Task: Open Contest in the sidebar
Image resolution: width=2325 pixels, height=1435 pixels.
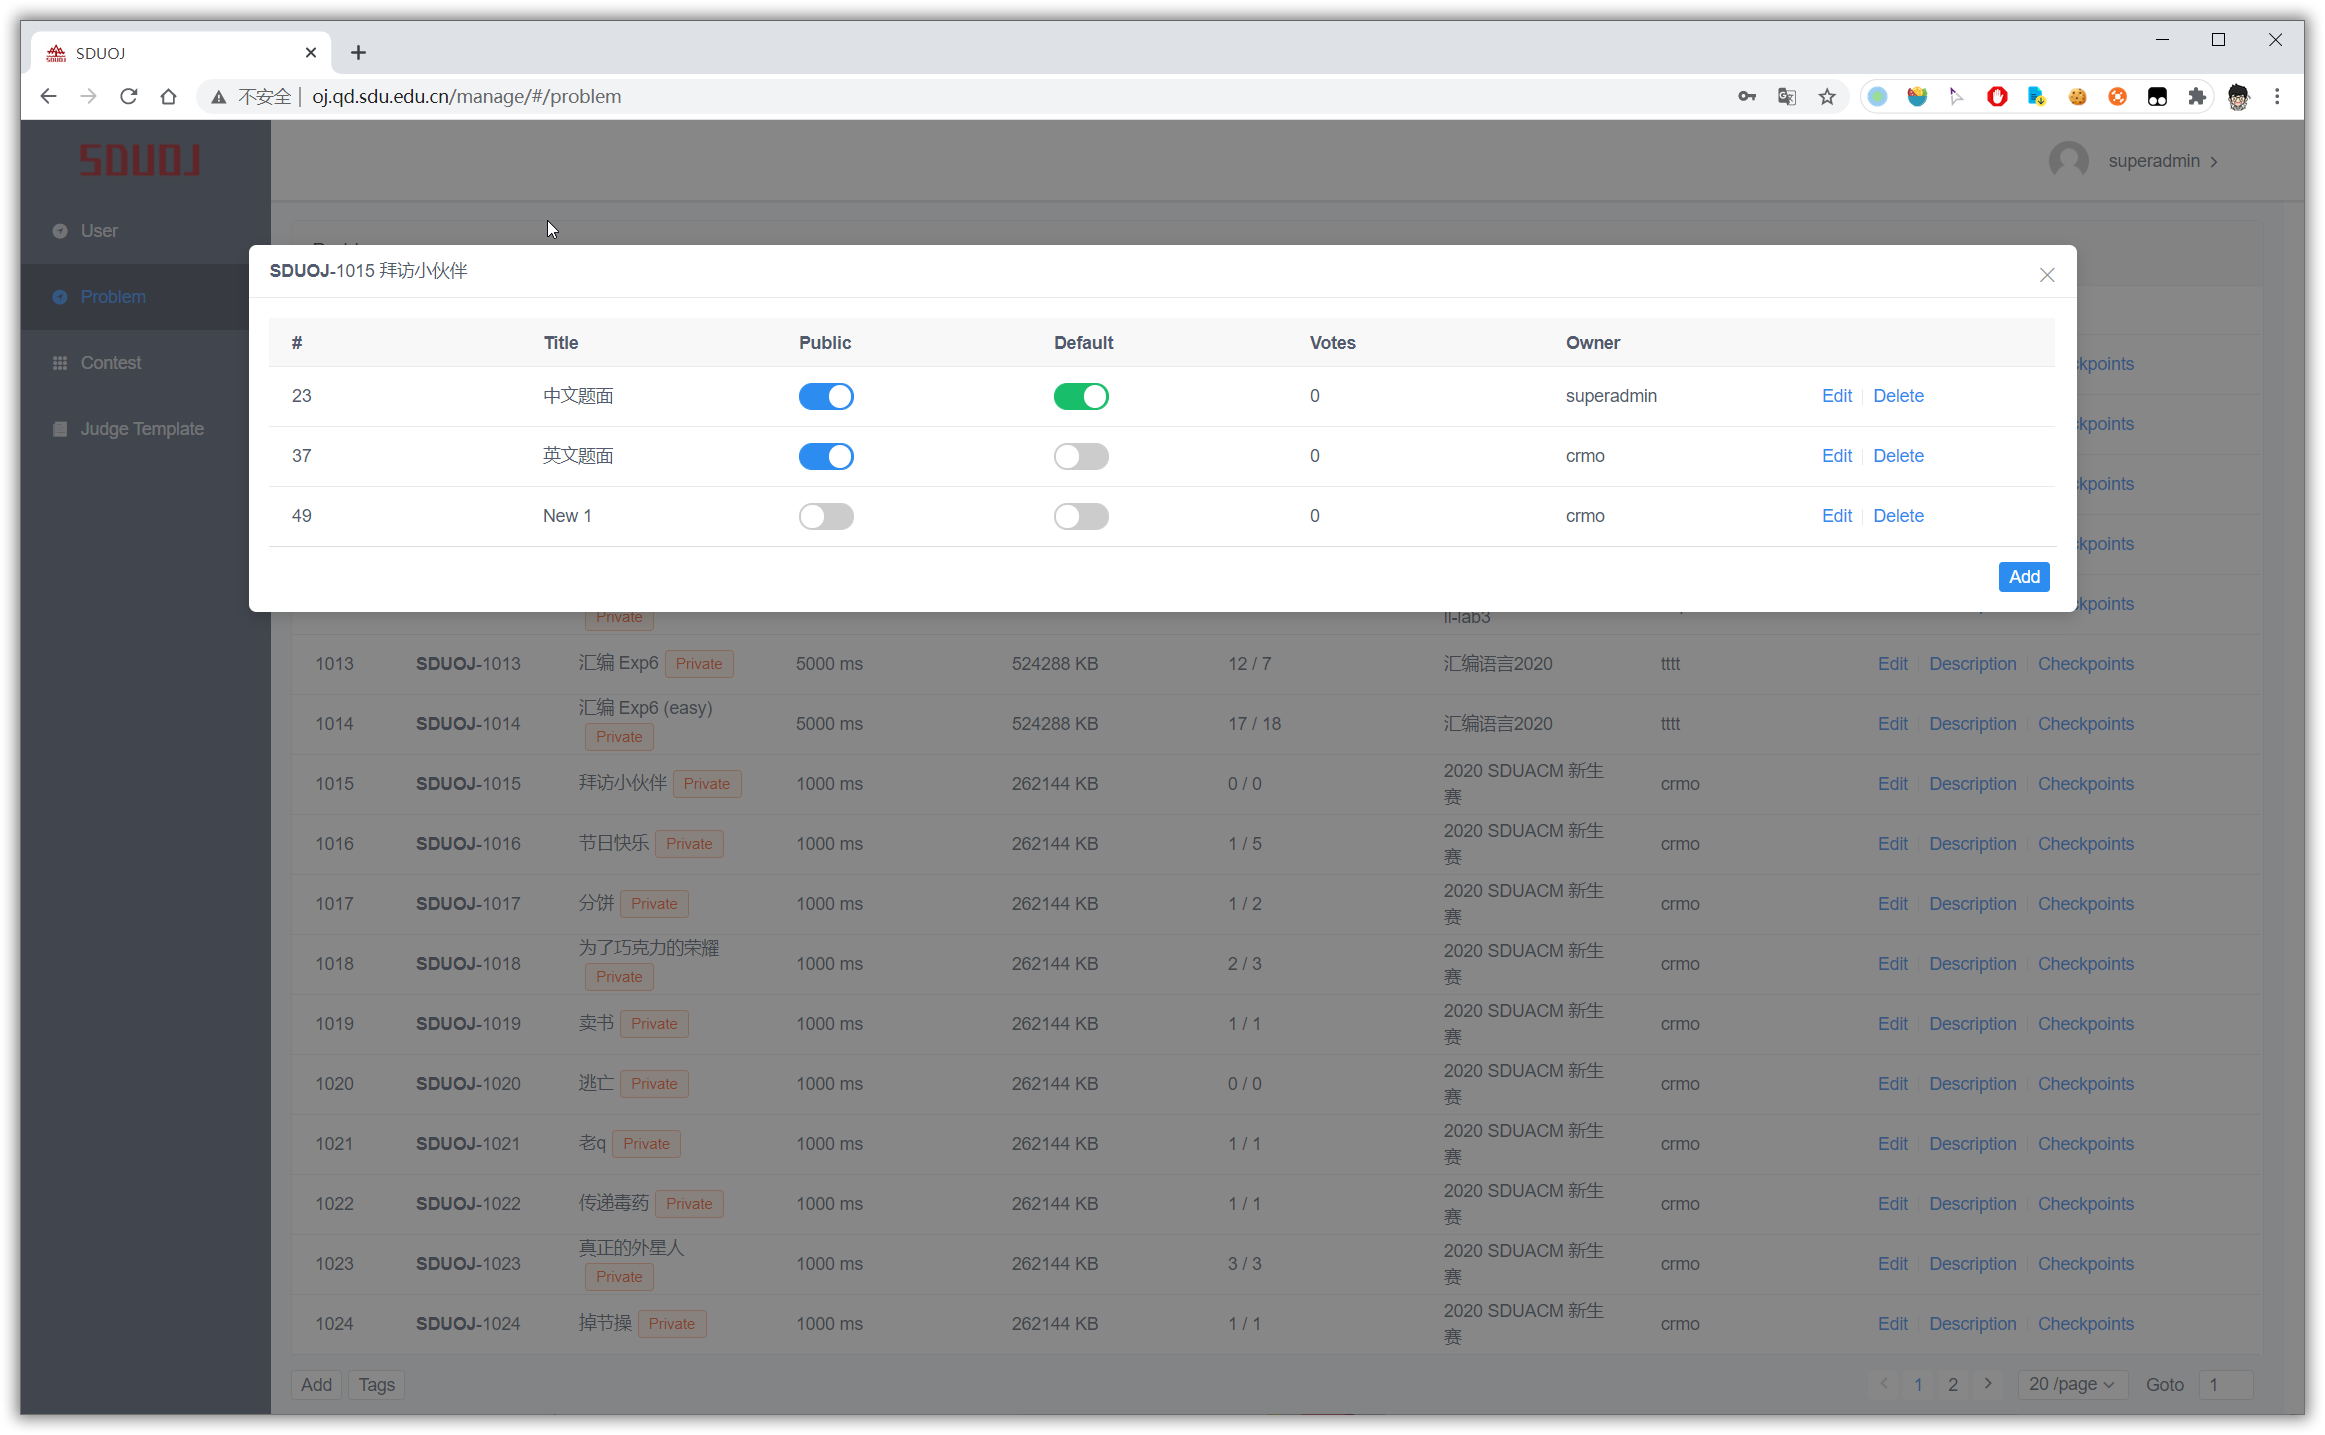Action: (110, 363)
